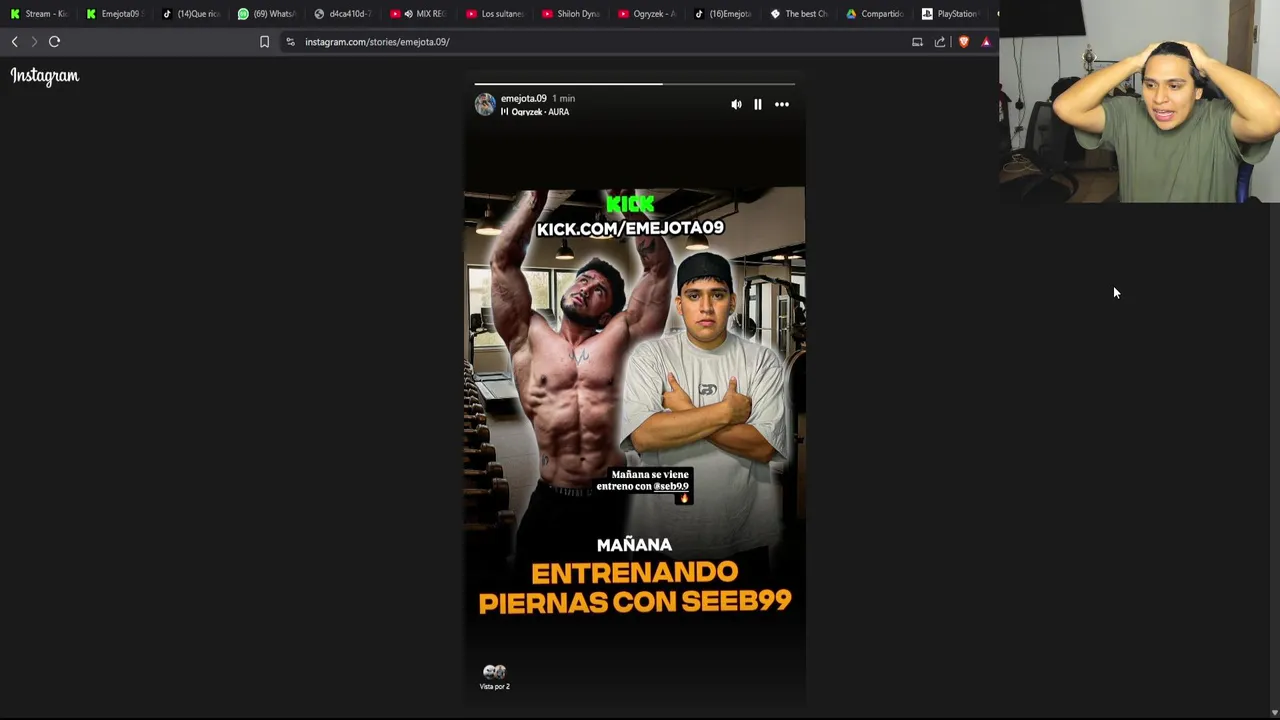The image size is (1280, 720).
Task: Mute the story audio speaker icon
Action: click(x=736, y=104)
